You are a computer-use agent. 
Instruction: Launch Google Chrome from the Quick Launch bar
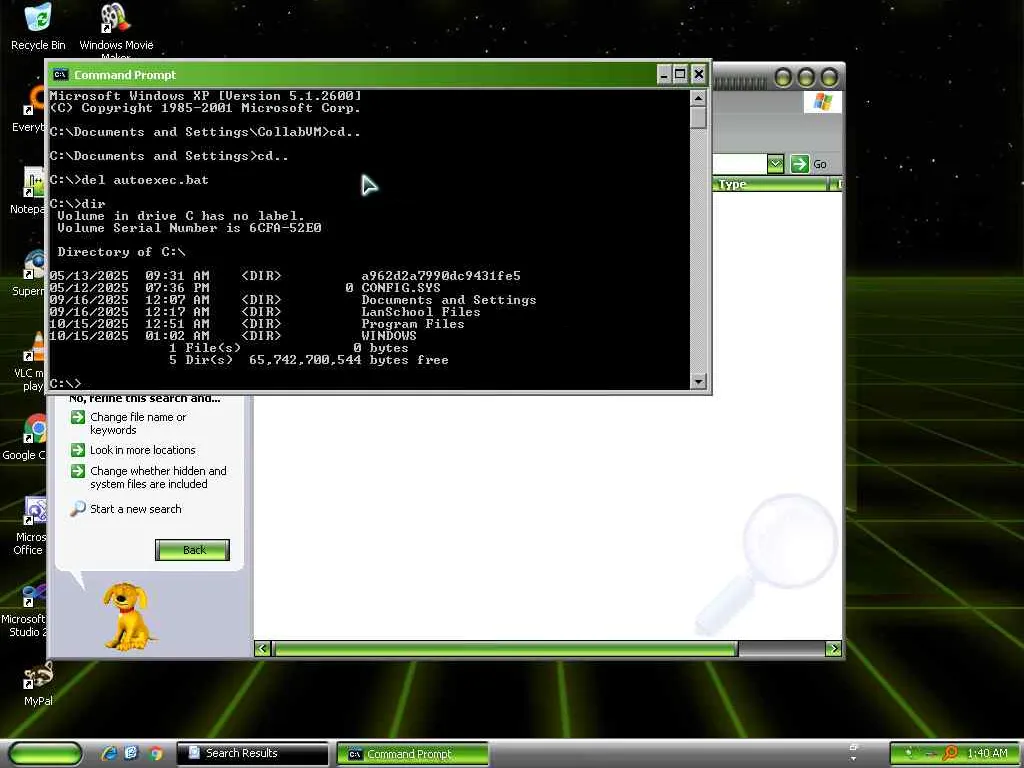pyautogui.click(x=155, y=753)
